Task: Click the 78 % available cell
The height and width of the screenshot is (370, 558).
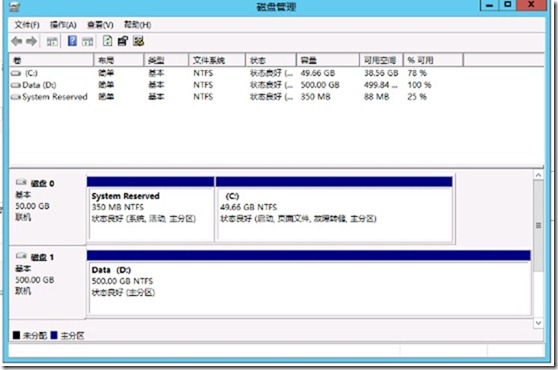Action: pyautogui.click(x=417, y=73)
